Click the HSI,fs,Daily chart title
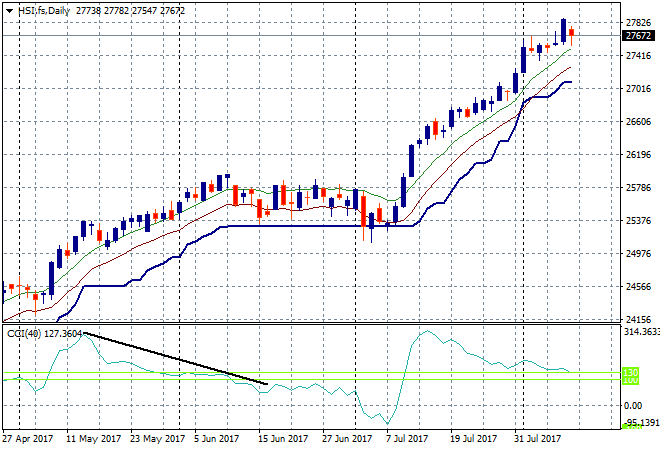The height and width of the screenshot is (450, 660). (44, 11)
